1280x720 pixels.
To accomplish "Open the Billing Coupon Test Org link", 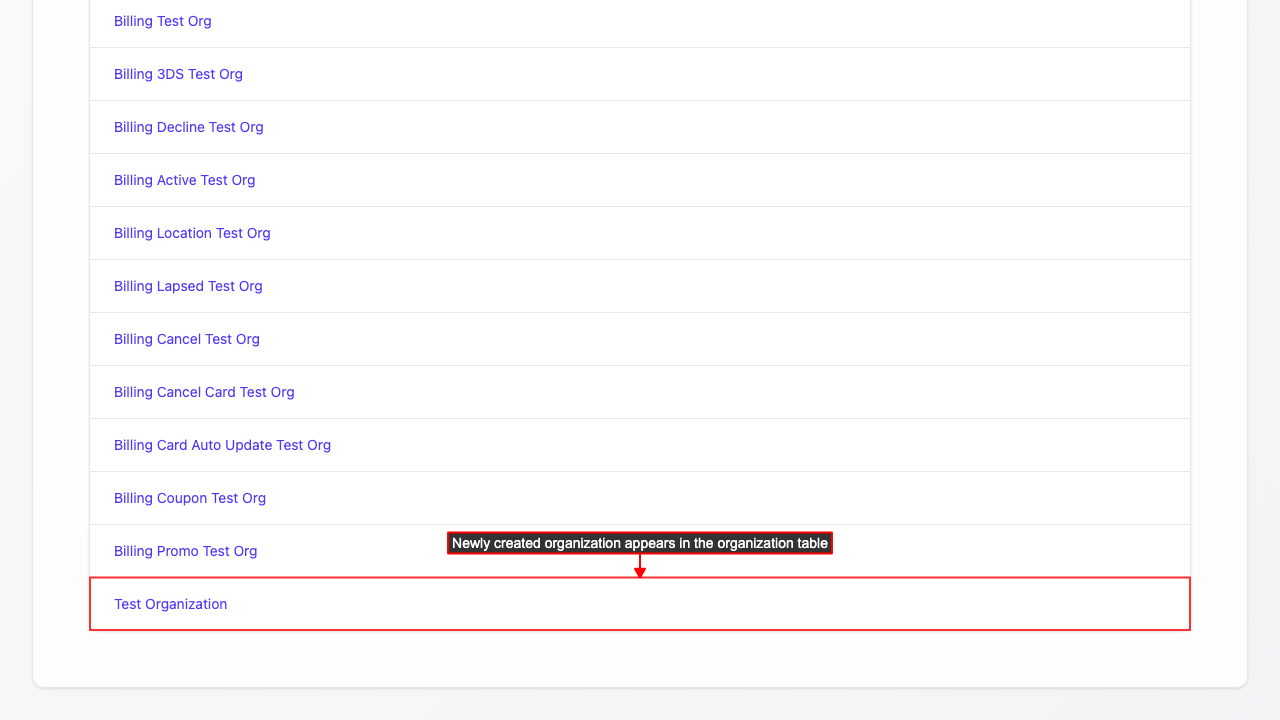I will pos(190,498).
